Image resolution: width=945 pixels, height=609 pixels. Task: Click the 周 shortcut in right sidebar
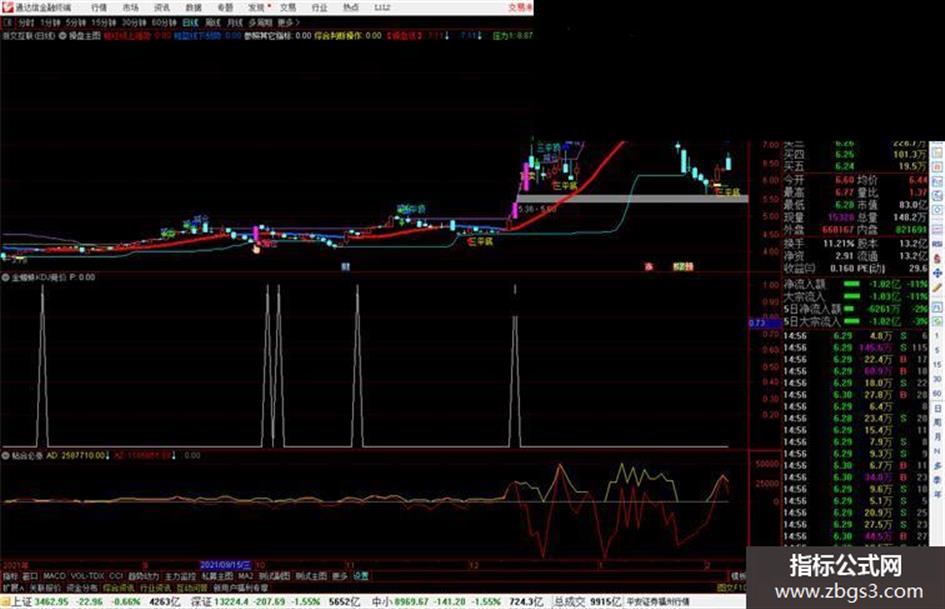[x=937, y=423]
